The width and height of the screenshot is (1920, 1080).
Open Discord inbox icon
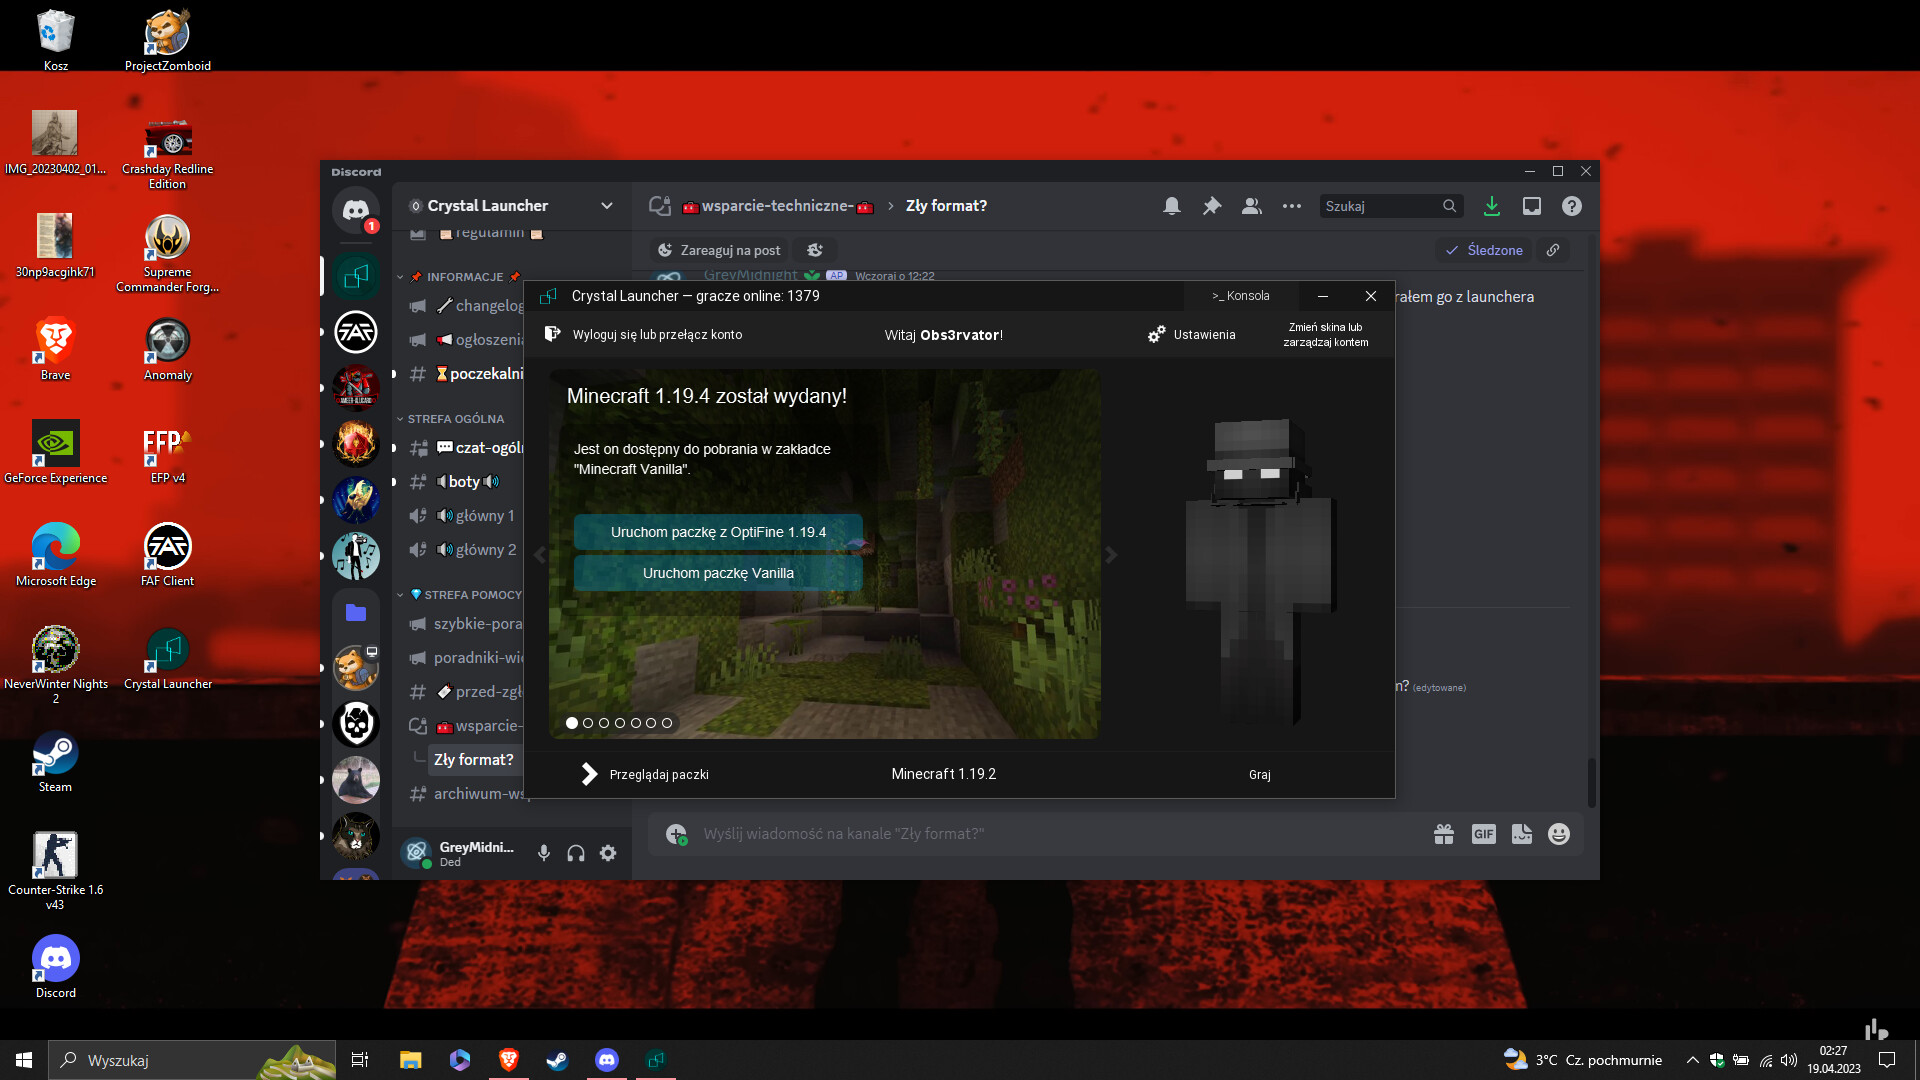click(x=1531, y=206)
